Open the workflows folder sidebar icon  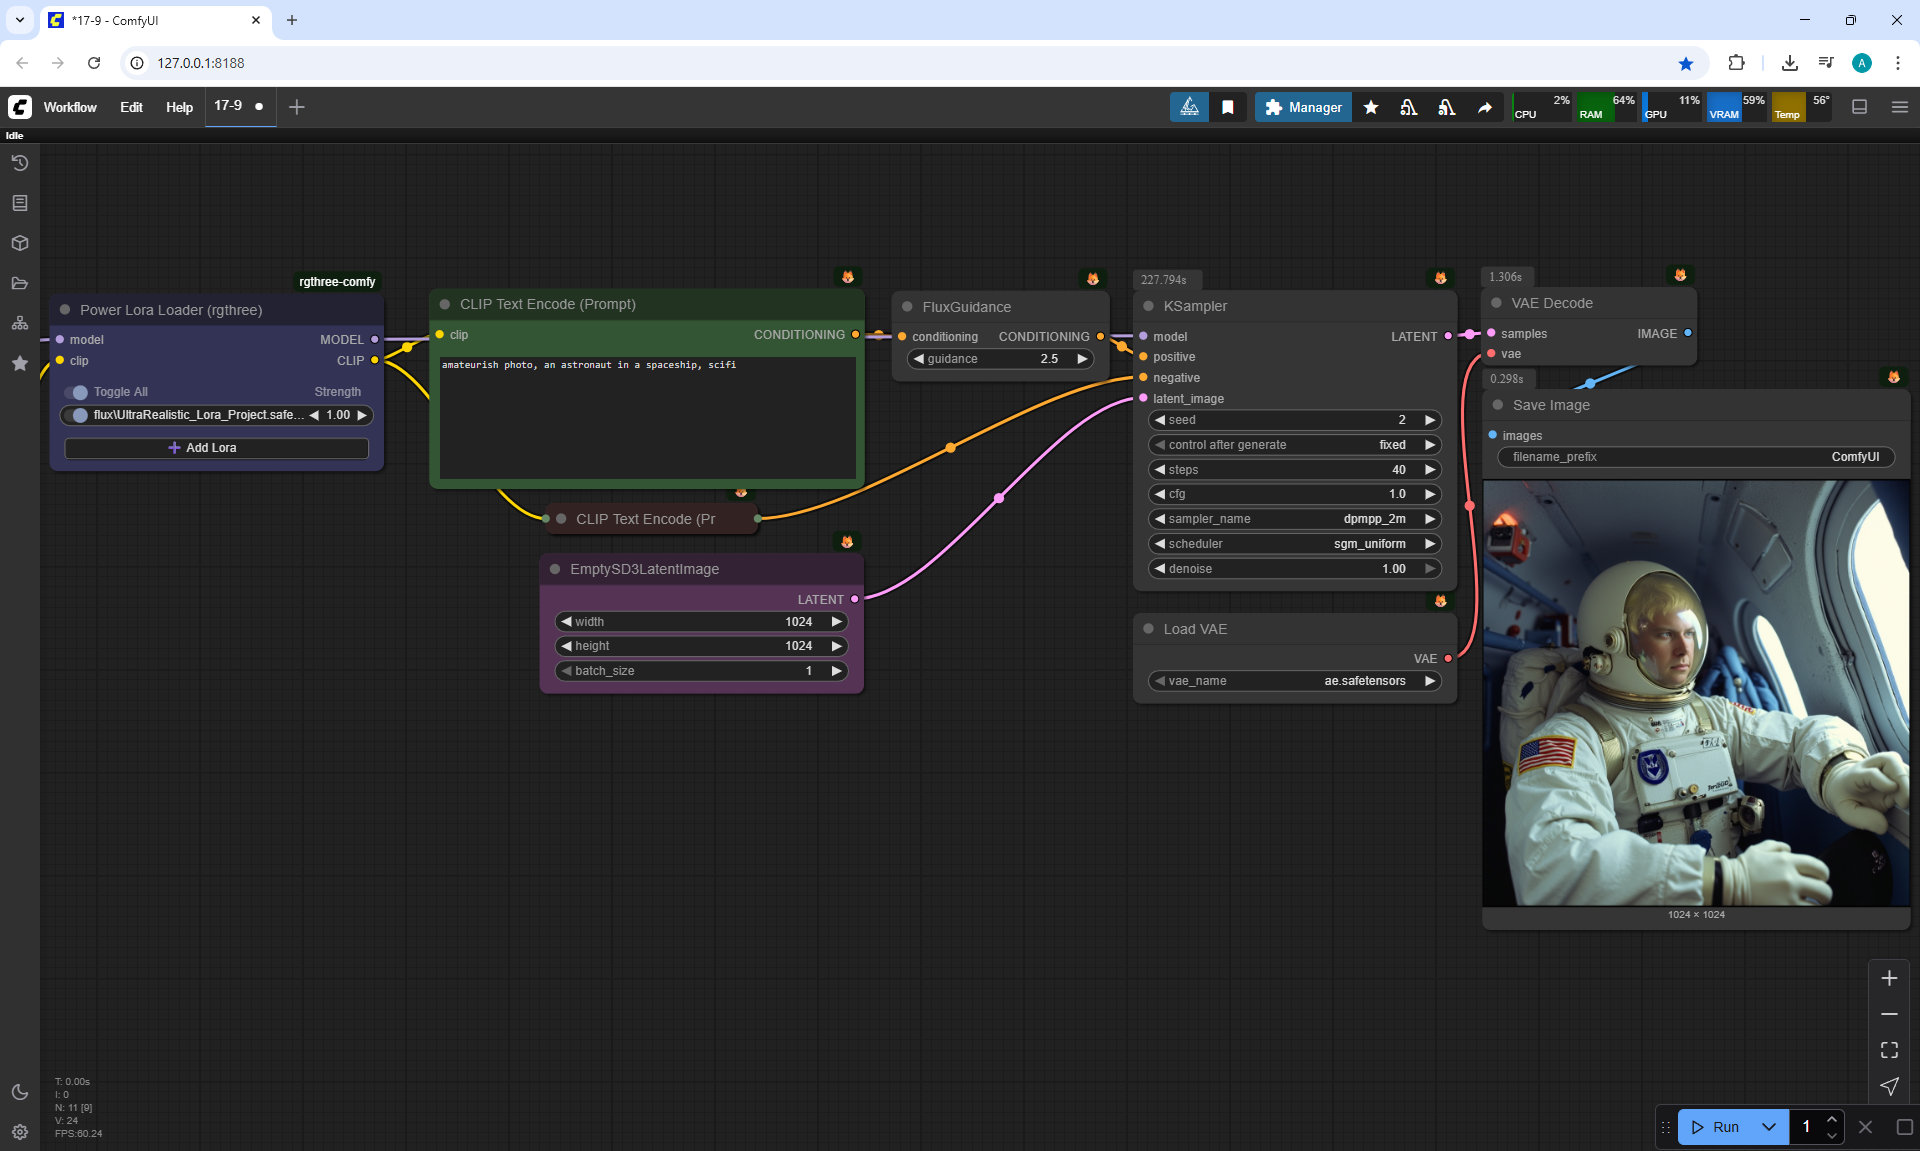coord(20,283)
